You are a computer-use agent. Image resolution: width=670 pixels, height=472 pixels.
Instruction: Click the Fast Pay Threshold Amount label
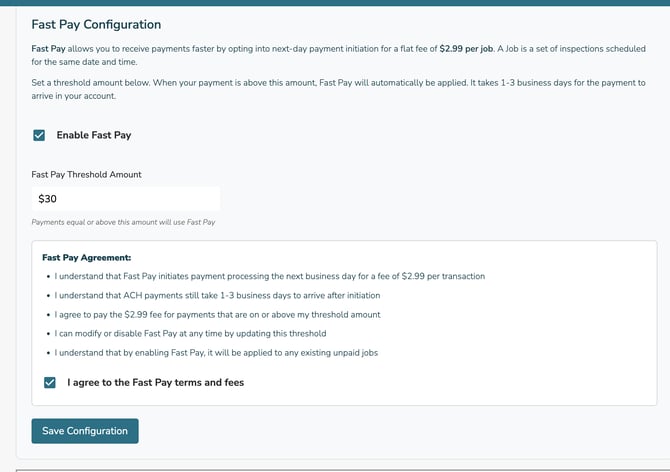click(86, 174)
